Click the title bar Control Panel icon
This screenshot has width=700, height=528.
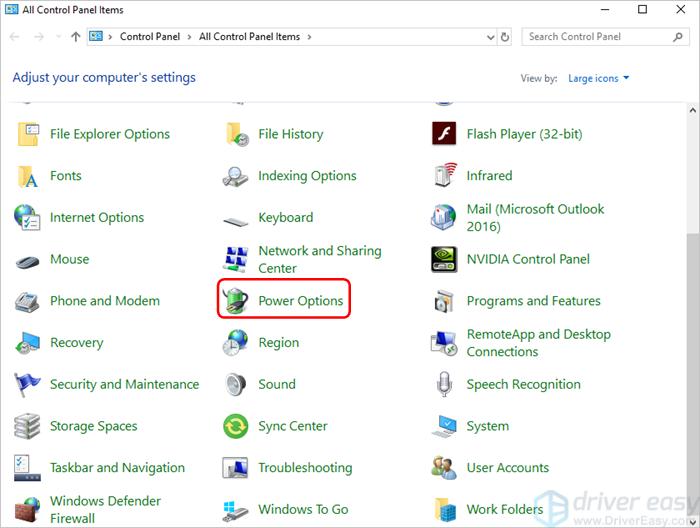12,9
